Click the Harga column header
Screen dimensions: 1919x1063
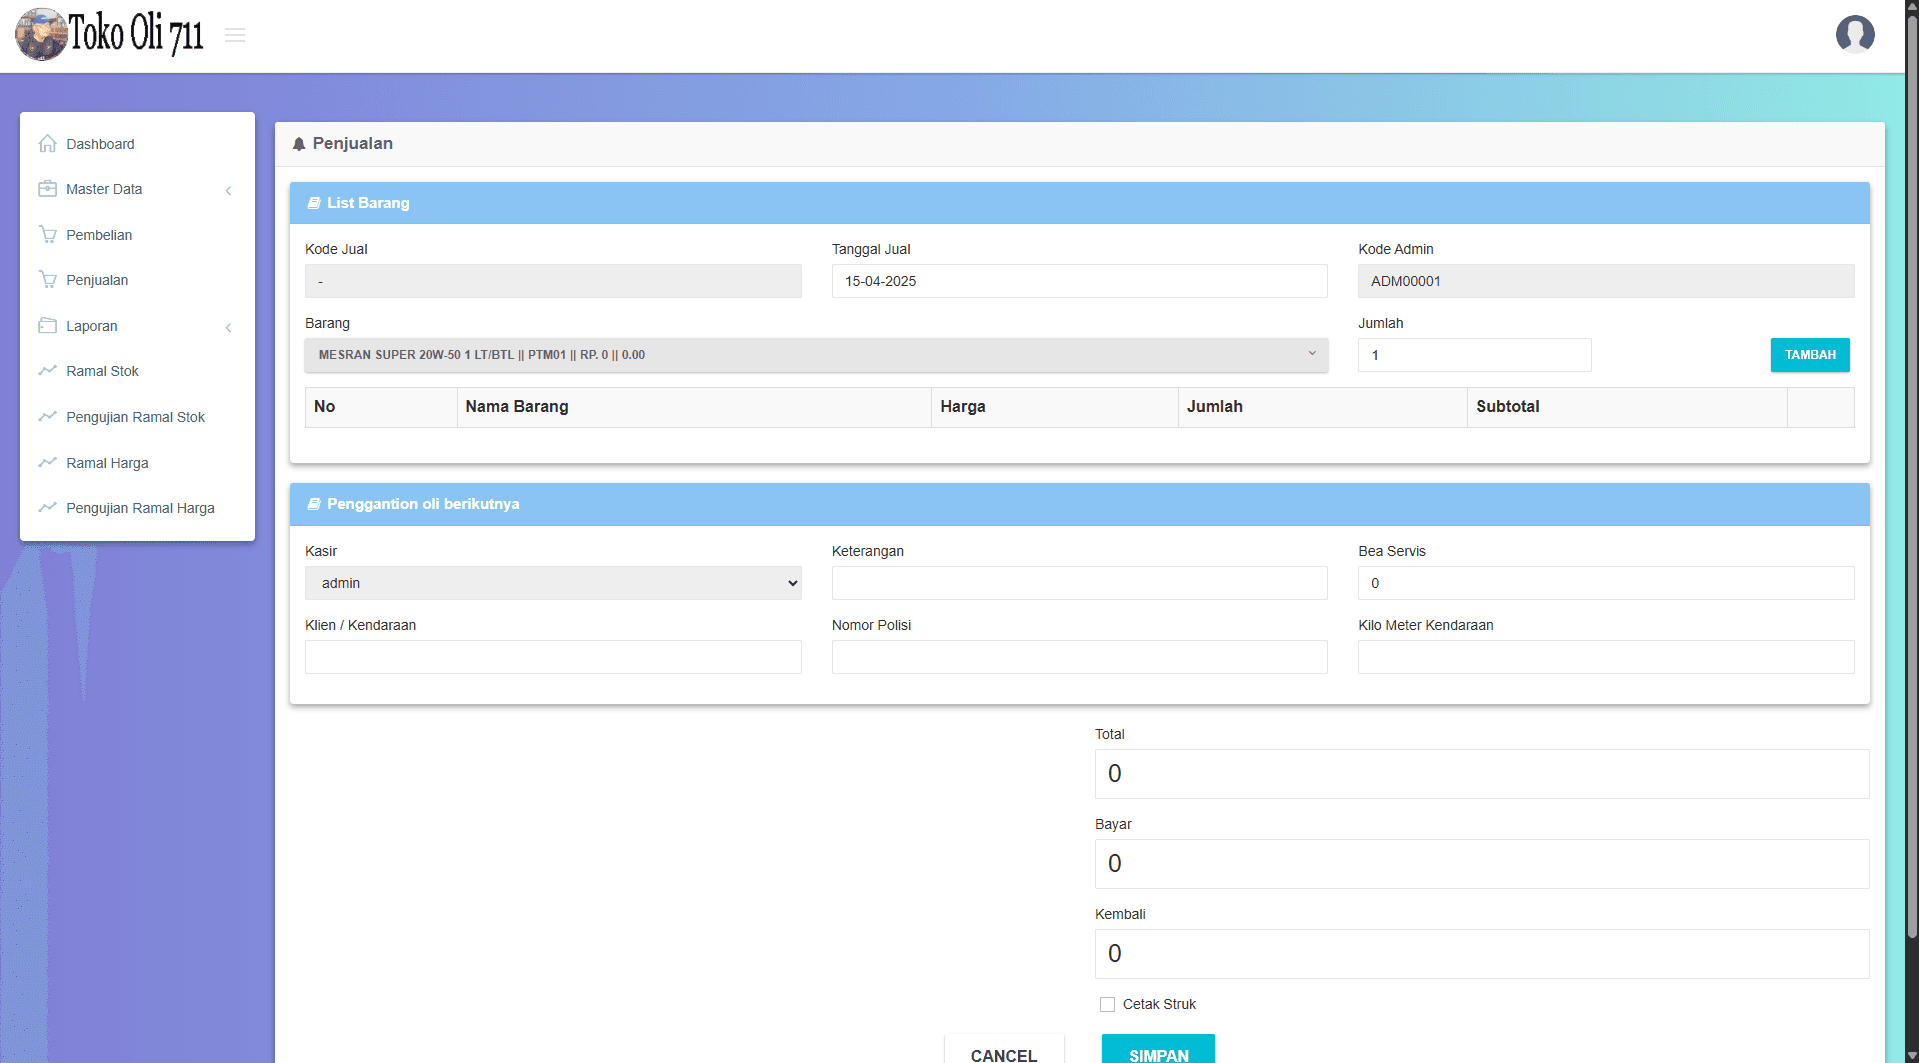(x=1055, y=407)
